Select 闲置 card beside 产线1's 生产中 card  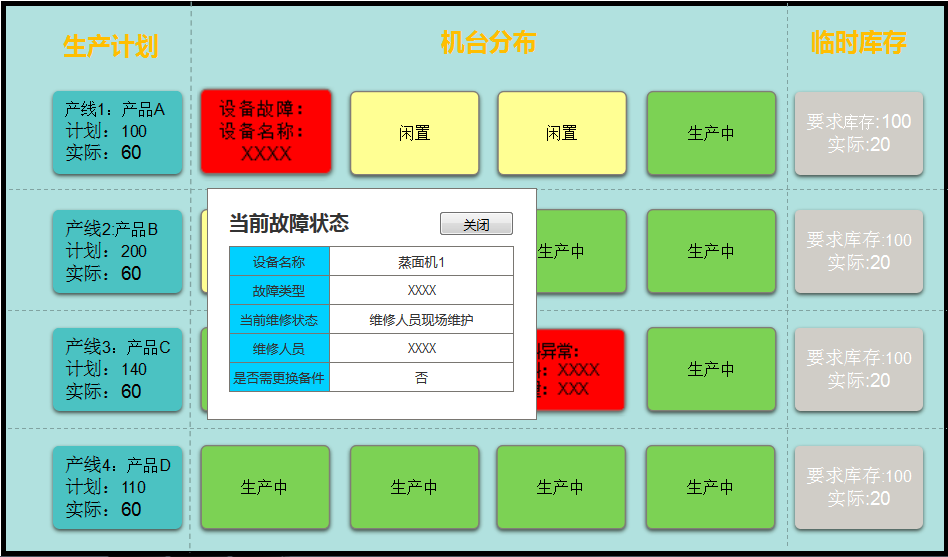pos(562,133)
